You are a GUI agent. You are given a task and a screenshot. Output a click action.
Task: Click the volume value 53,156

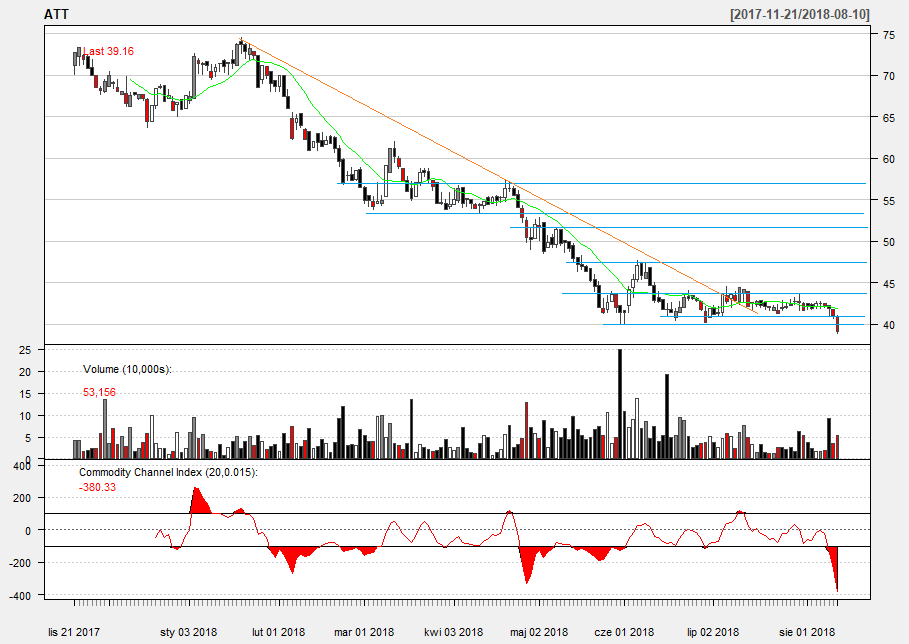(99, 392)
